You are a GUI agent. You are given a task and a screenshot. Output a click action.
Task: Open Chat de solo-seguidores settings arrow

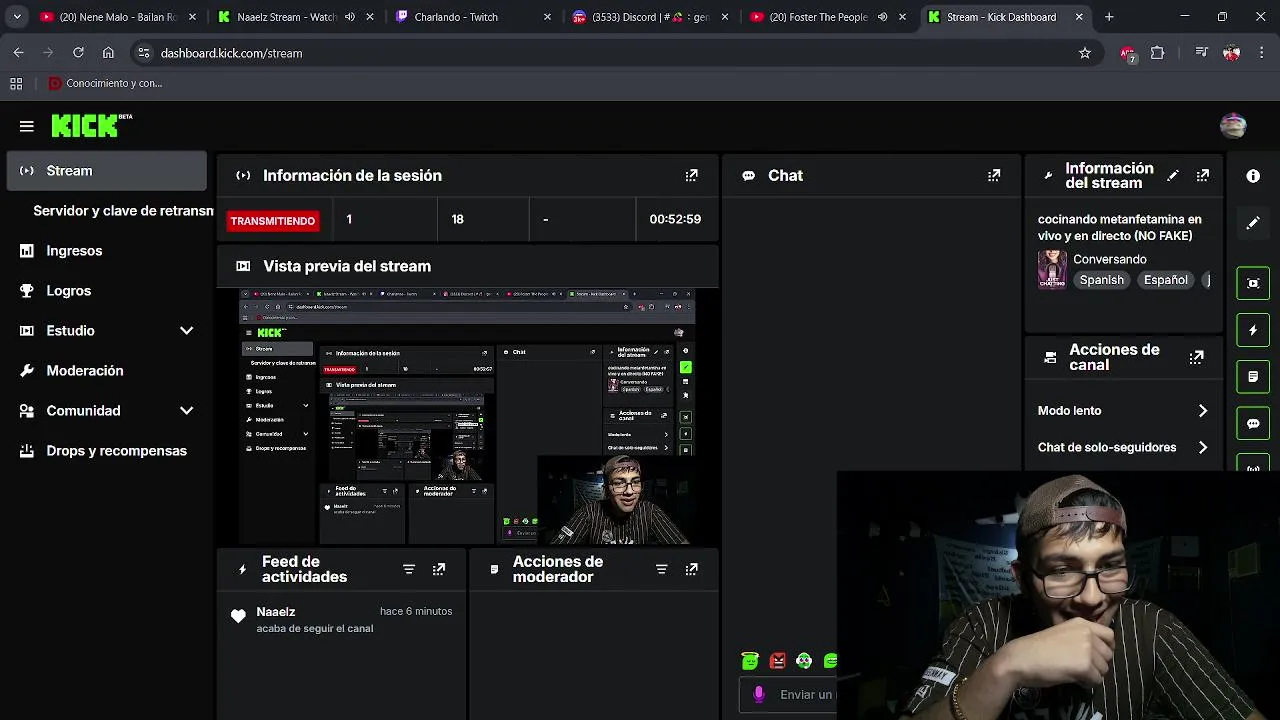click(x=1203, y=448)
